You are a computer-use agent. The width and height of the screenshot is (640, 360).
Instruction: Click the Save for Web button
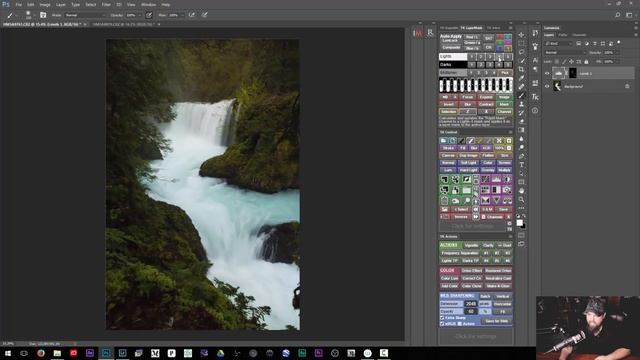tap(496, 321)
